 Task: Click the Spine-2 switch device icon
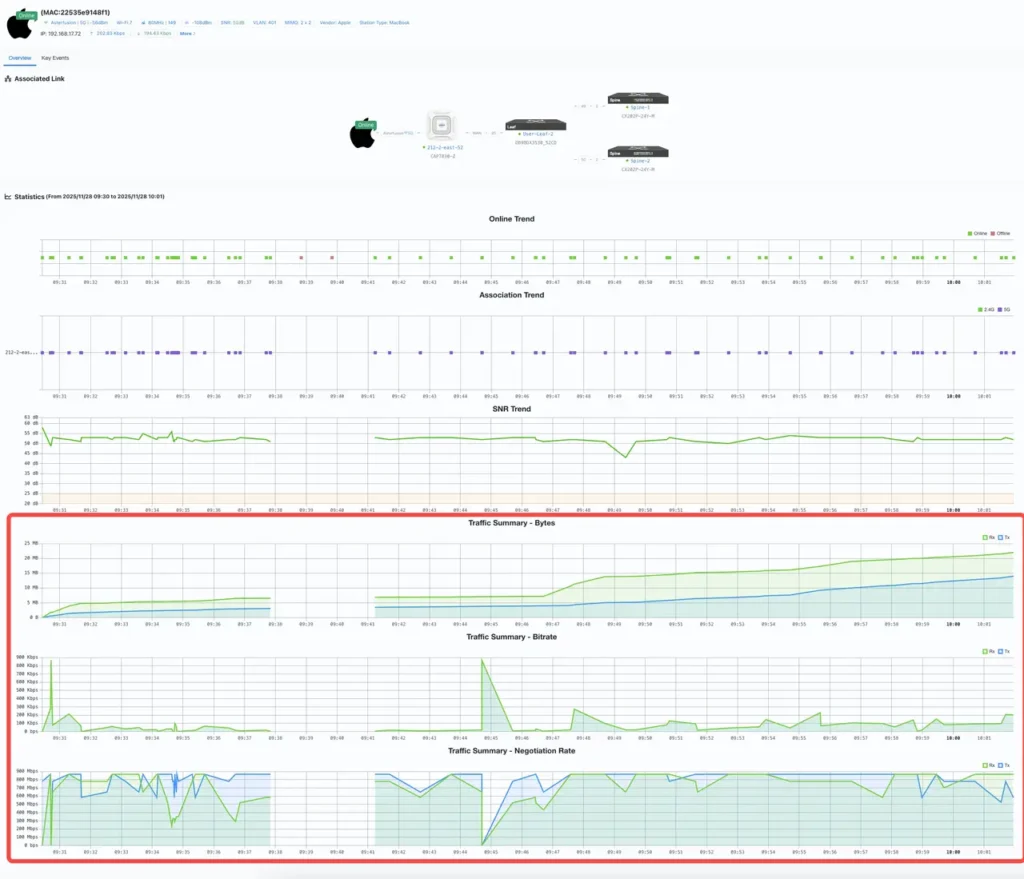(637, 152)
